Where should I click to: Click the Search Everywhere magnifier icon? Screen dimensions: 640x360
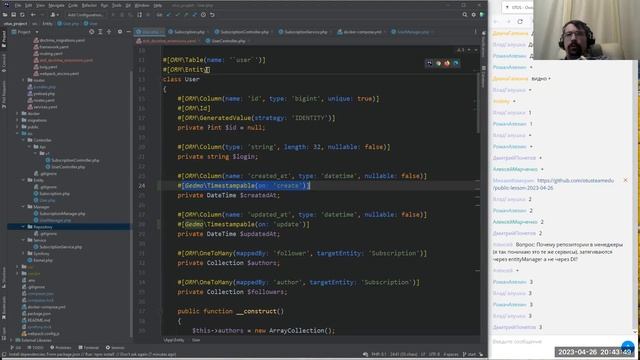click(x=464, y=15)
